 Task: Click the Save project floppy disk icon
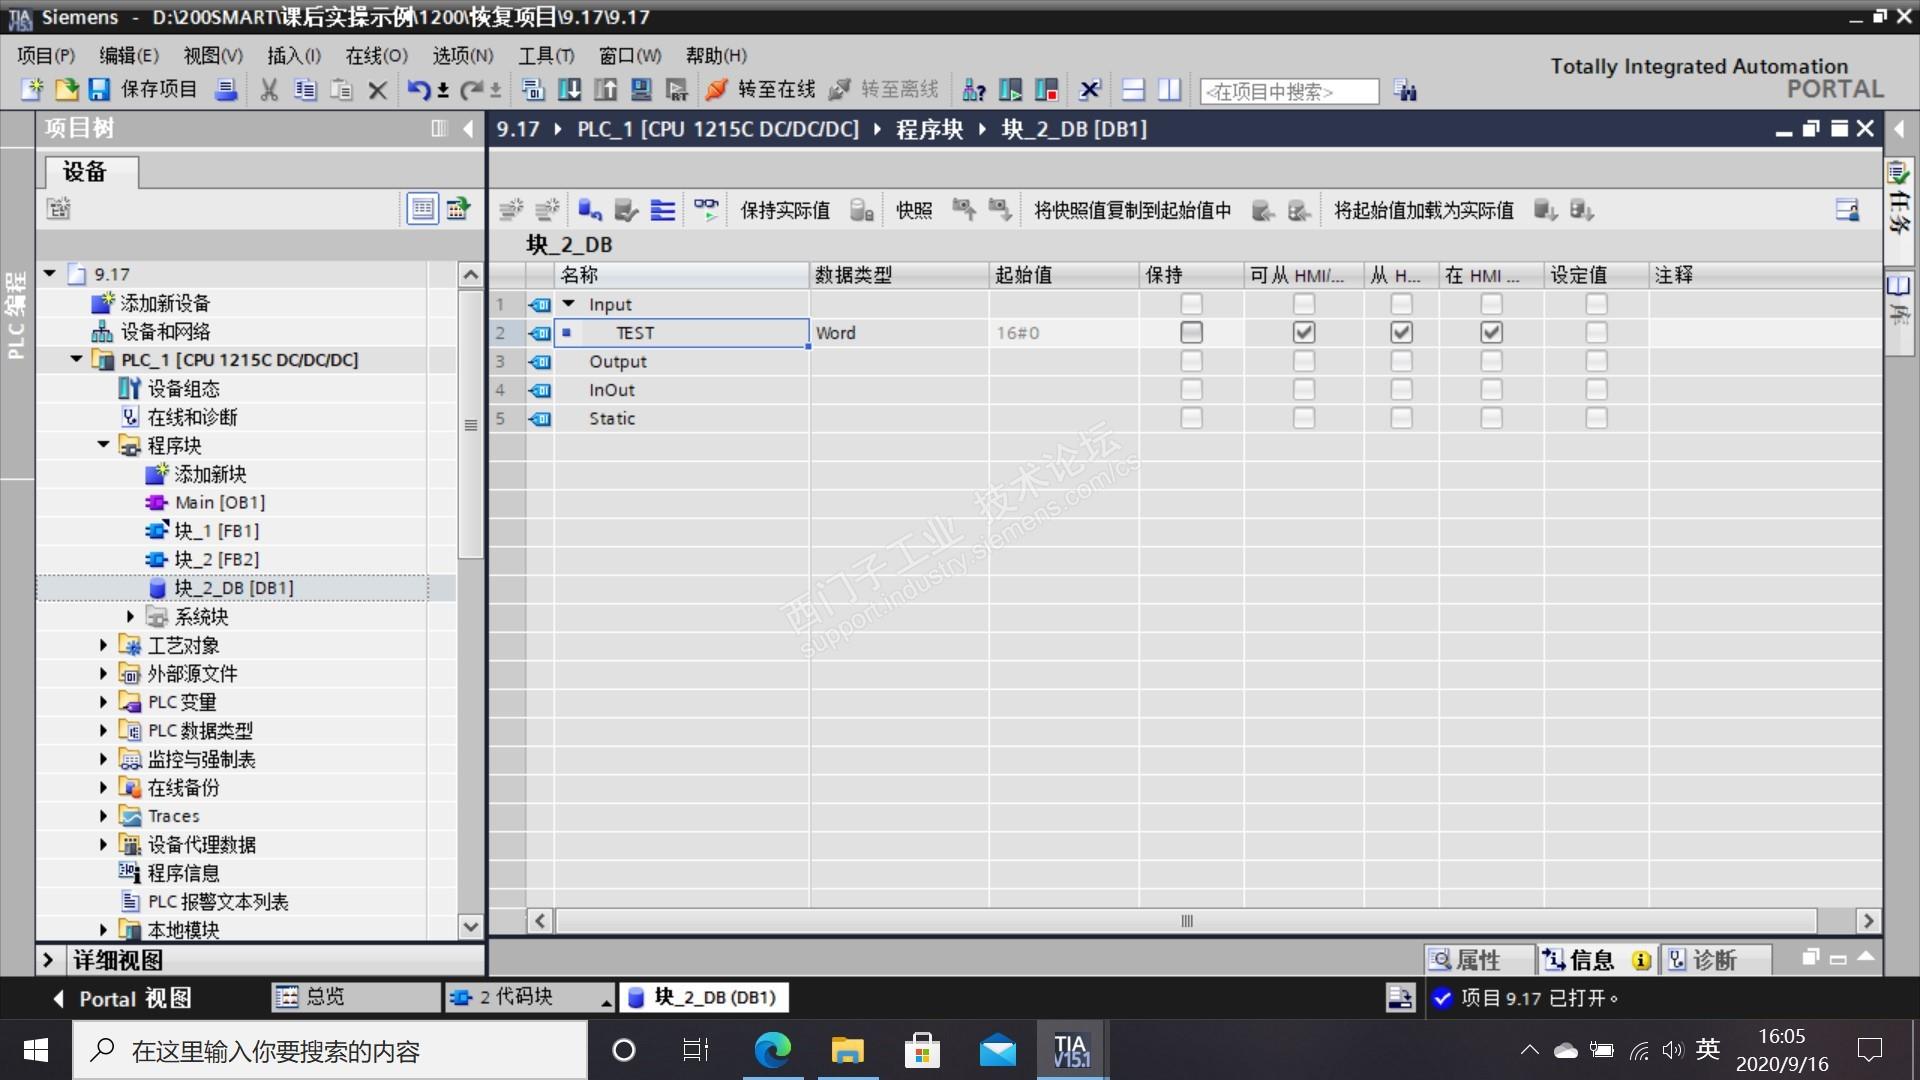[99, 90]
